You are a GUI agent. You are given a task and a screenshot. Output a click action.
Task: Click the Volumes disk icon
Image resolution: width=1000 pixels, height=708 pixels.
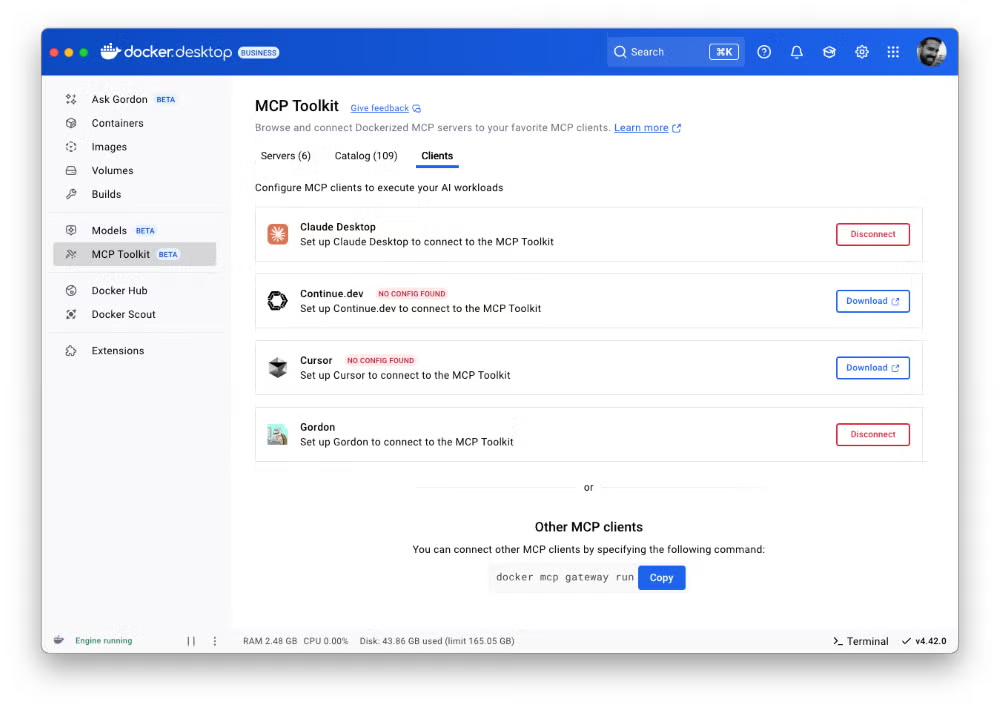pos(71,170)
